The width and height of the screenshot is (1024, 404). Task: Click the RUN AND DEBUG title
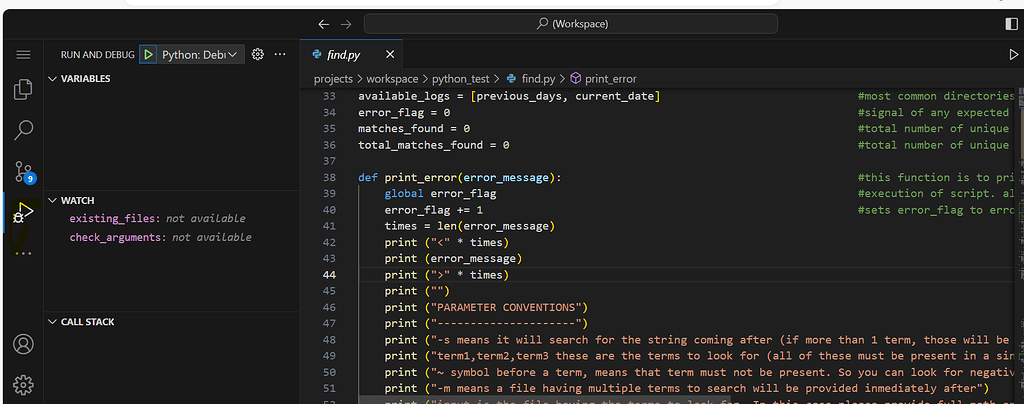click(97, 55)
